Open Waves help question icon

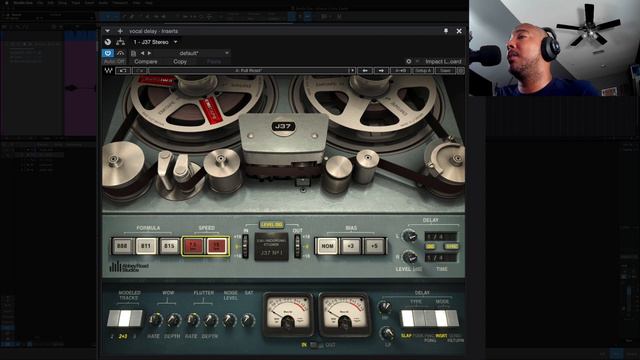(x=460, y=71)
